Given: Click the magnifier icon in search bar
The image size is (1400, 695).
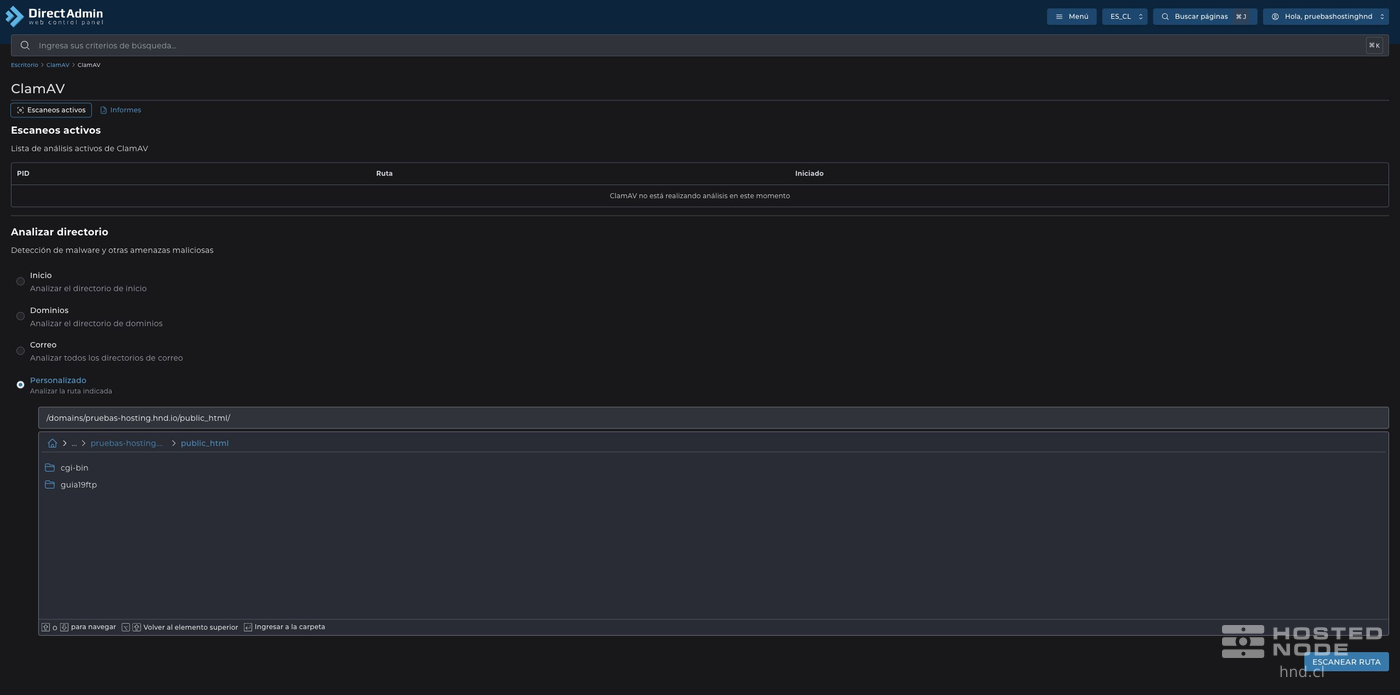Looking at the screenshot, I should (x=25, y=45).
